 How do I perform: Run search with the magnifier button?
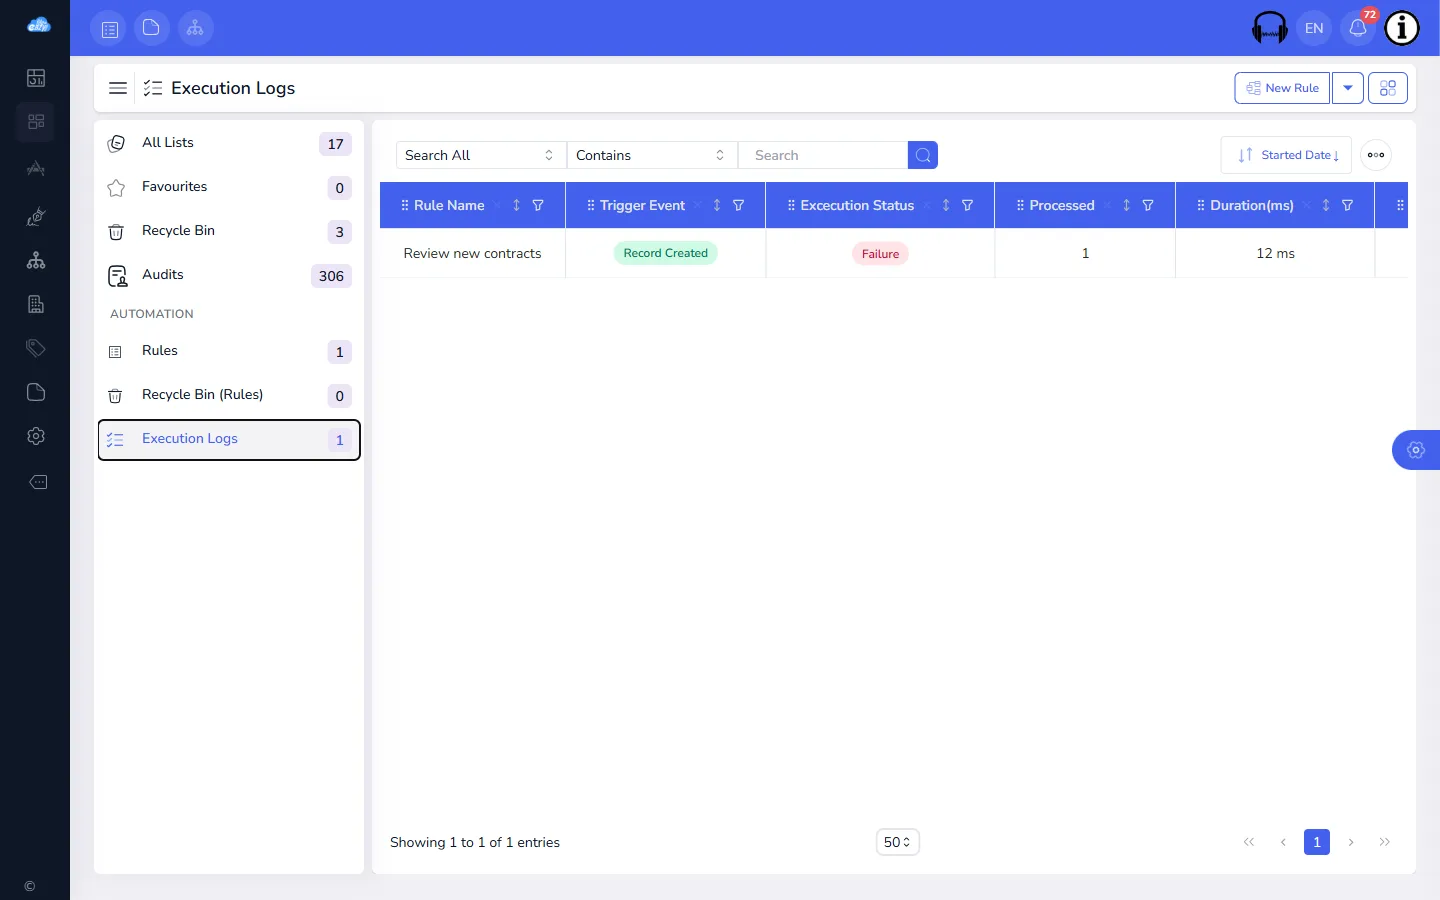tap(923, 155)
